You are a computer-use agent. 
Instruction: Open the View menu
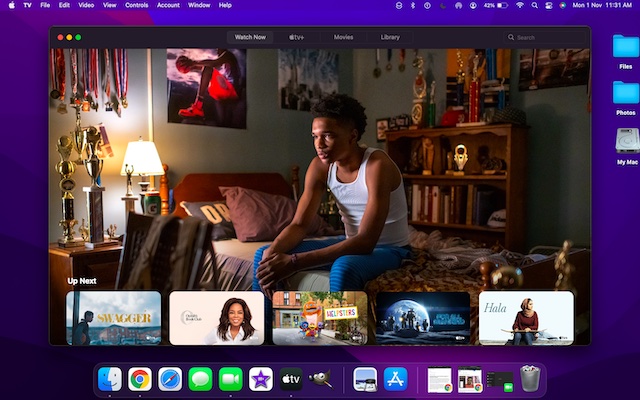click(x=109, y=5)
